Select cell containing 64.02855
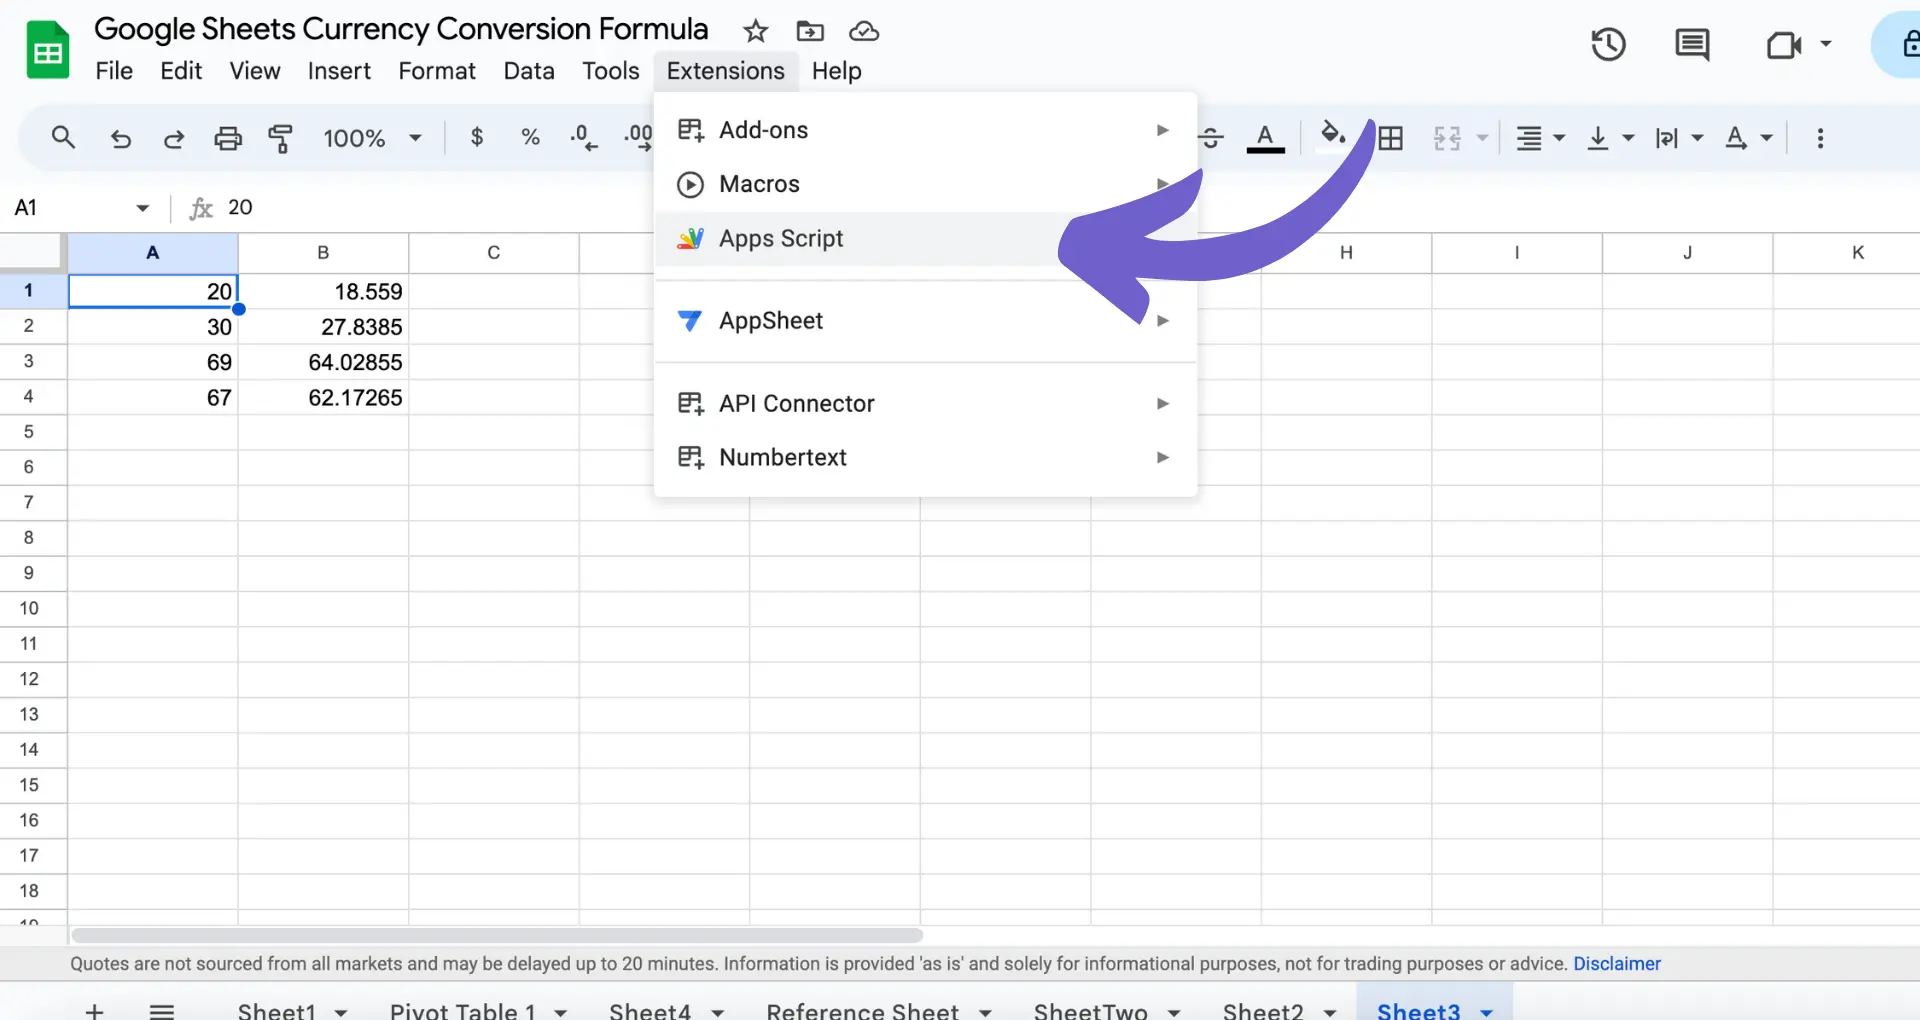 323,362
